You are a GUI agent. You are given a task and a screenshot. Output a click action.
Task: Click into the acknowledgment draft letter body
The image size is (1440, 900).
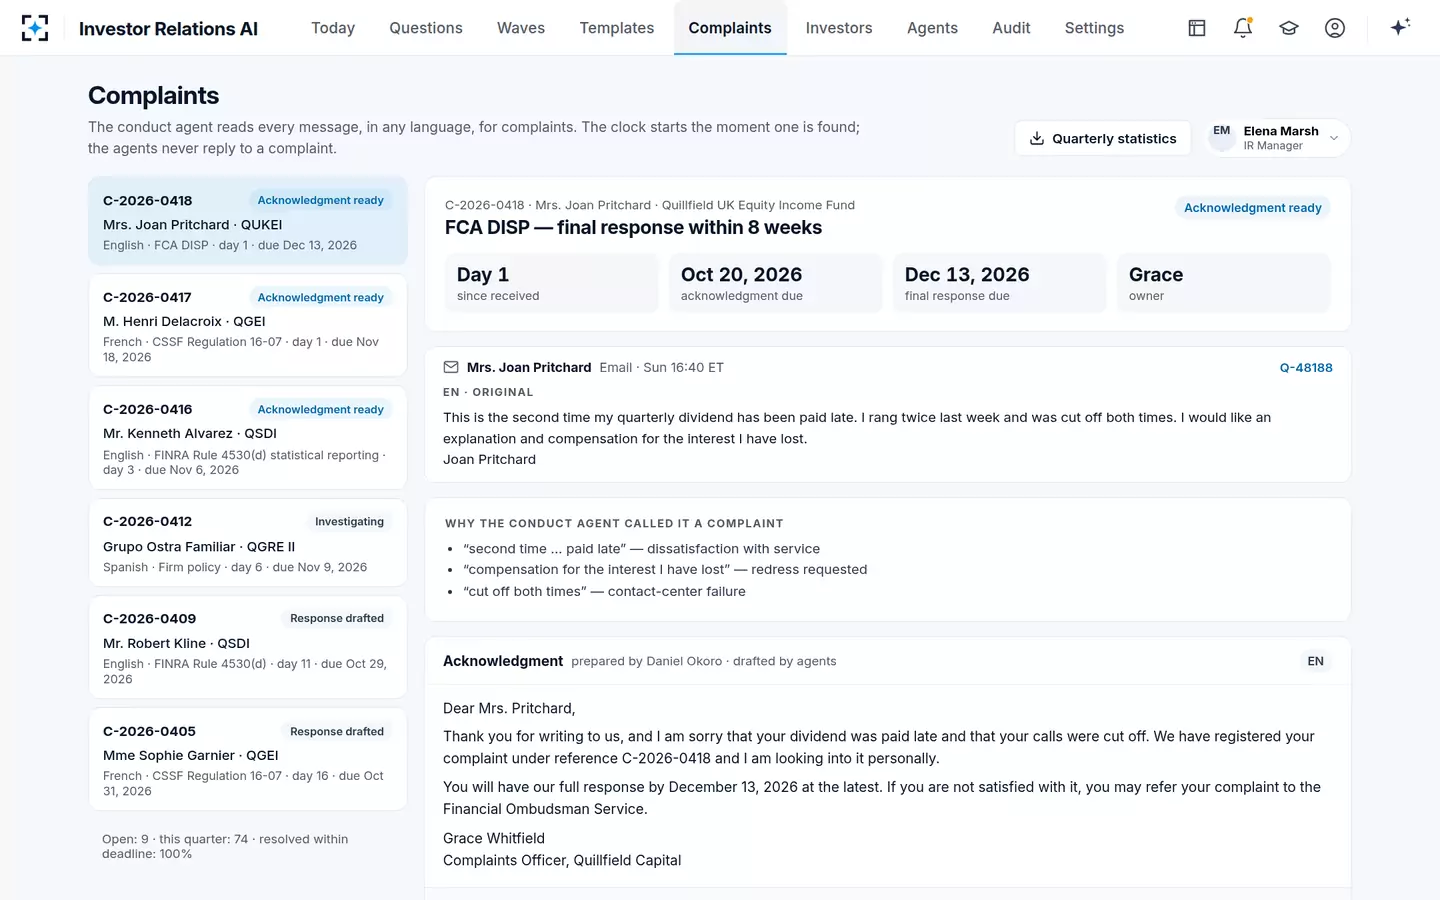[888, 784]
